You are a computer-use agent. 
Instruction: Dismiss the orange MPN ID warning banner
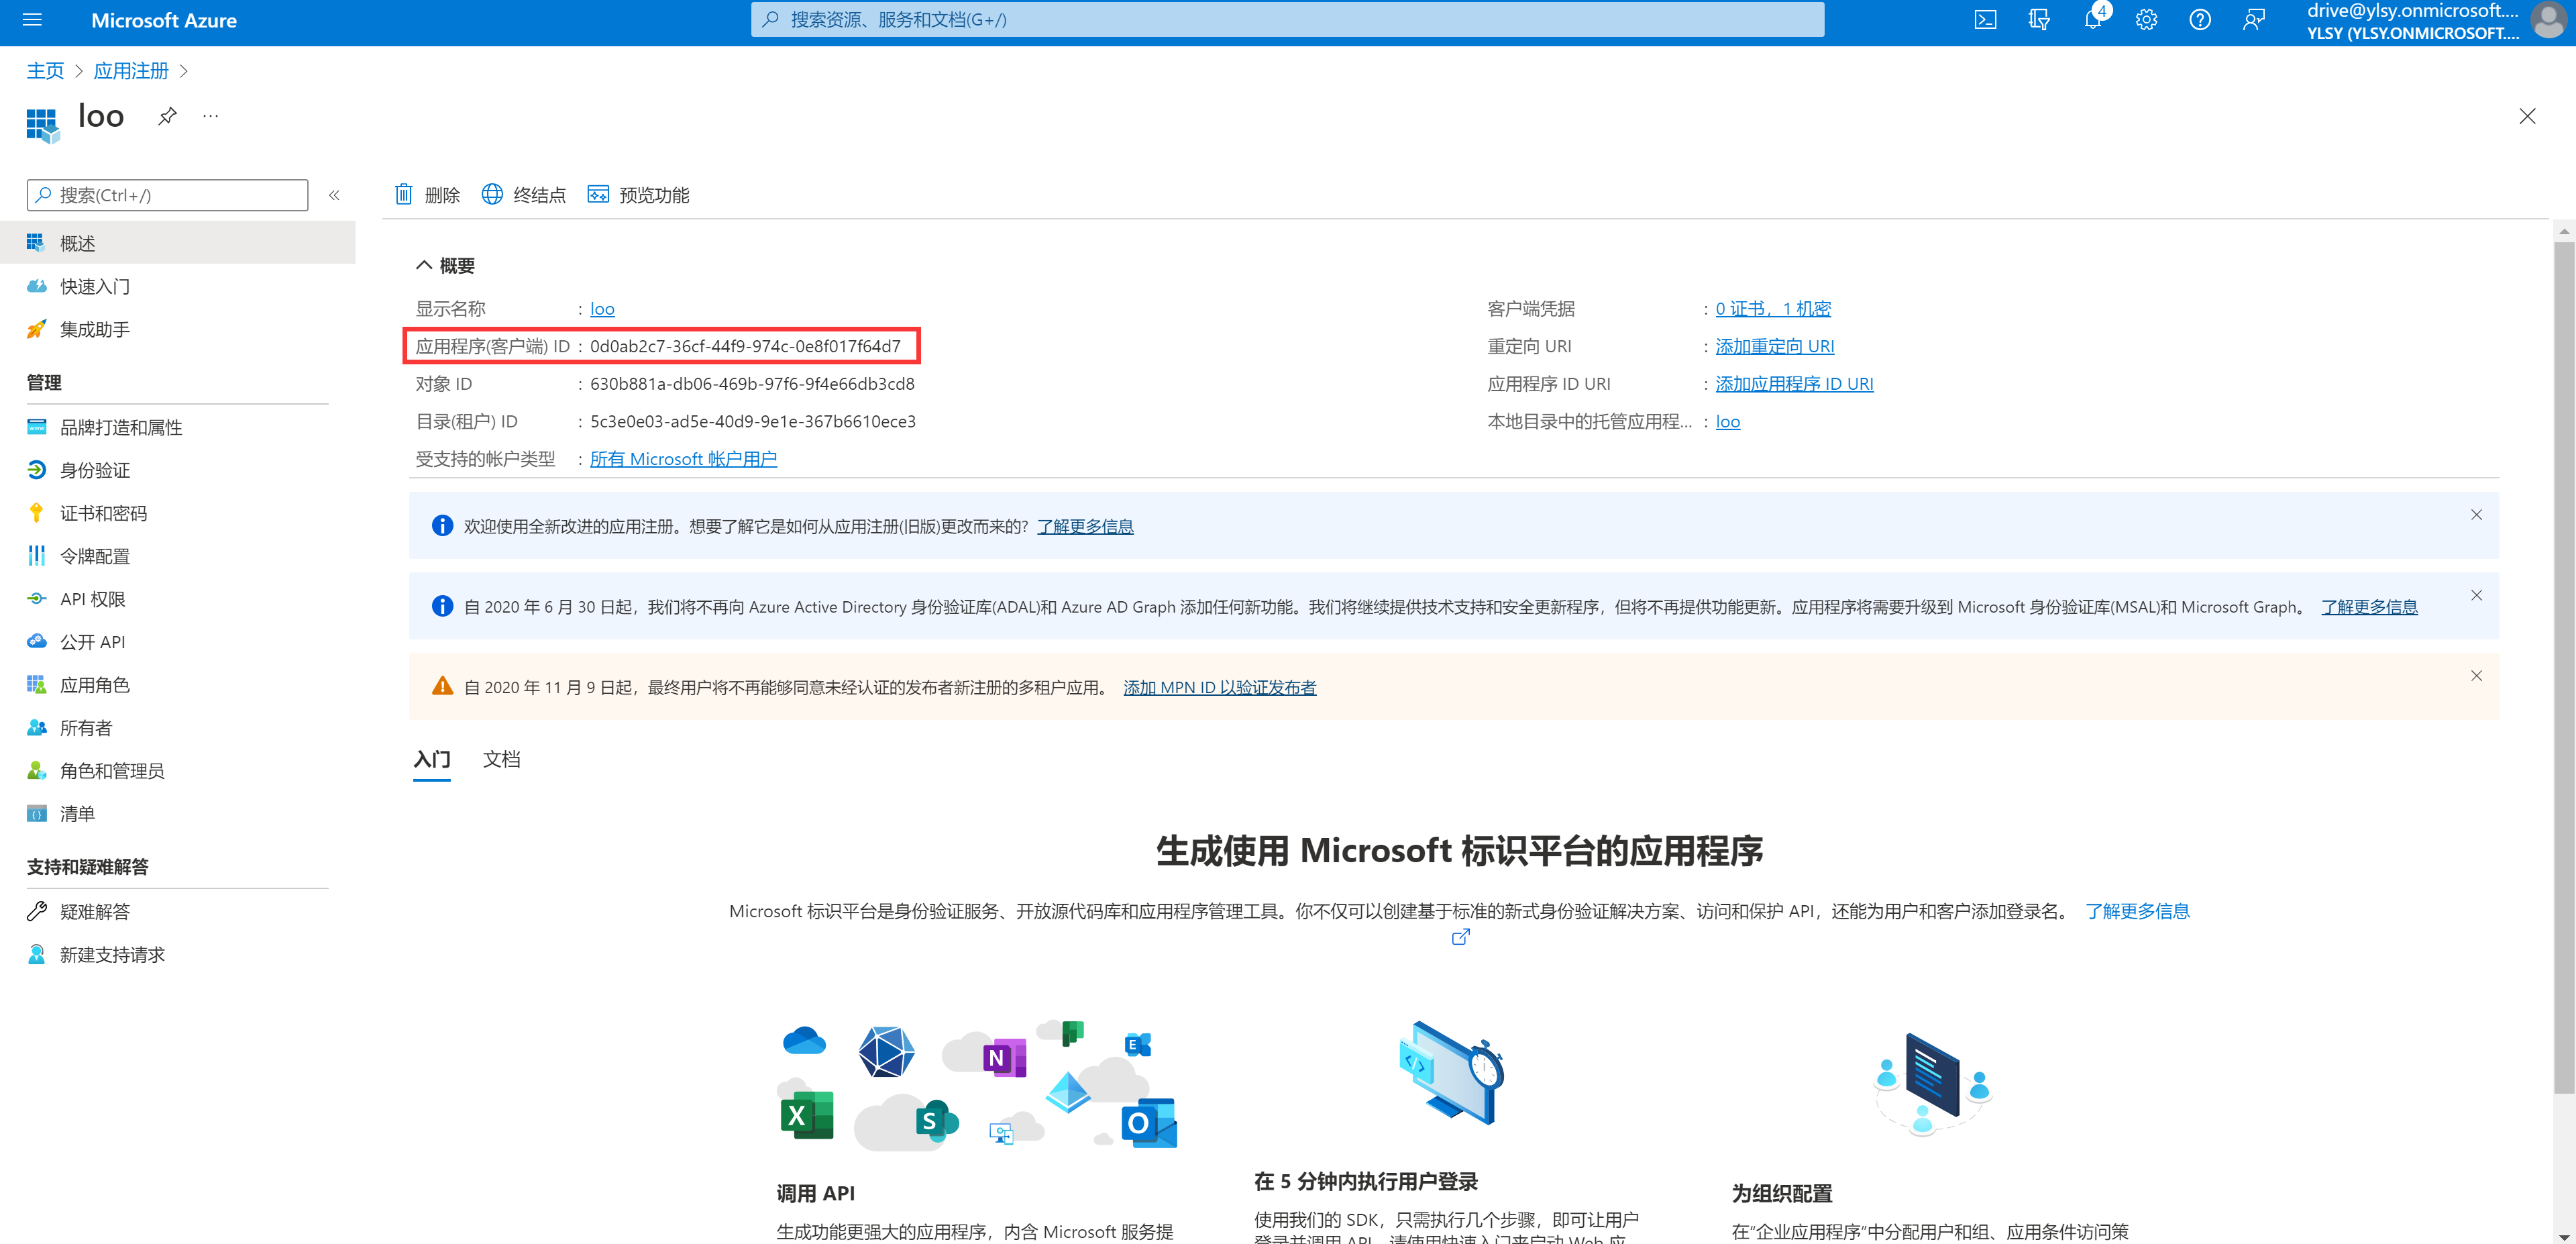coord(2476,676)
